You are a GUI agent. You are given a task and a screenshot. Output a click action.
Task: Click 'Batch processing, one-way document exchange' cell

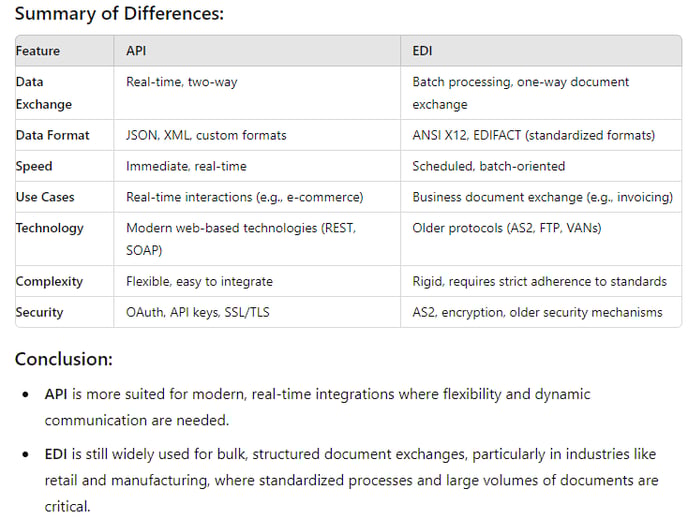click(x=520, y=93)
